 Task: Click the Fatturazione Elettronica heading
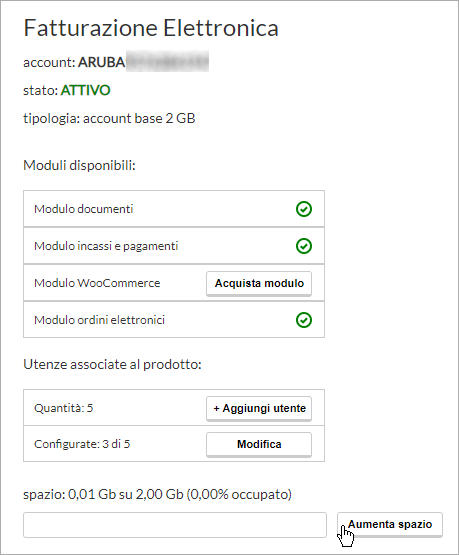[x=151, y=28]
